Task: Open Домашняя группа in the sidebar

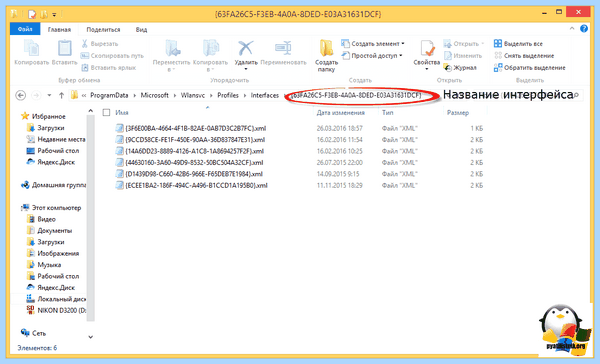Action: [x=54, y=185]
